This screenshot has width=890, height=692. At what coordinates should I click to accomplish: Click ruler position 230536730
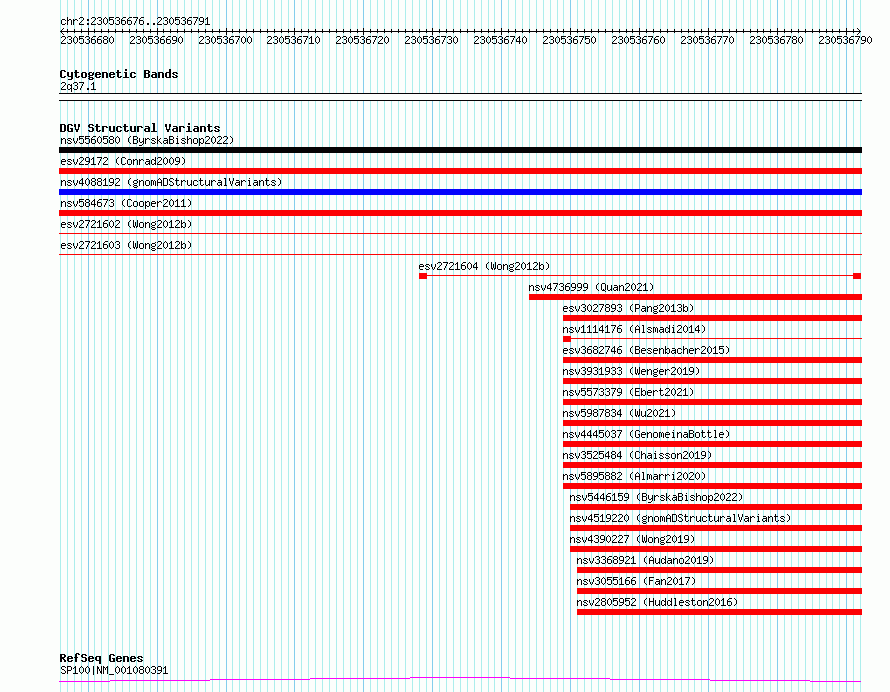coord(431,40)
